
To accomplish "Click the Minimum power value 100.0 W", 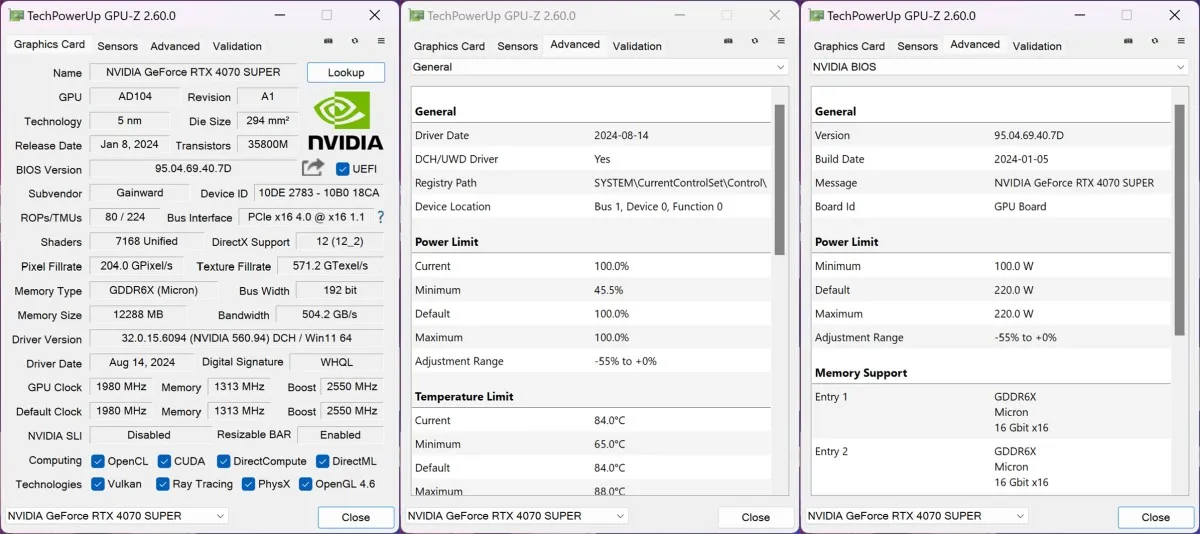I will (1014, 266).
